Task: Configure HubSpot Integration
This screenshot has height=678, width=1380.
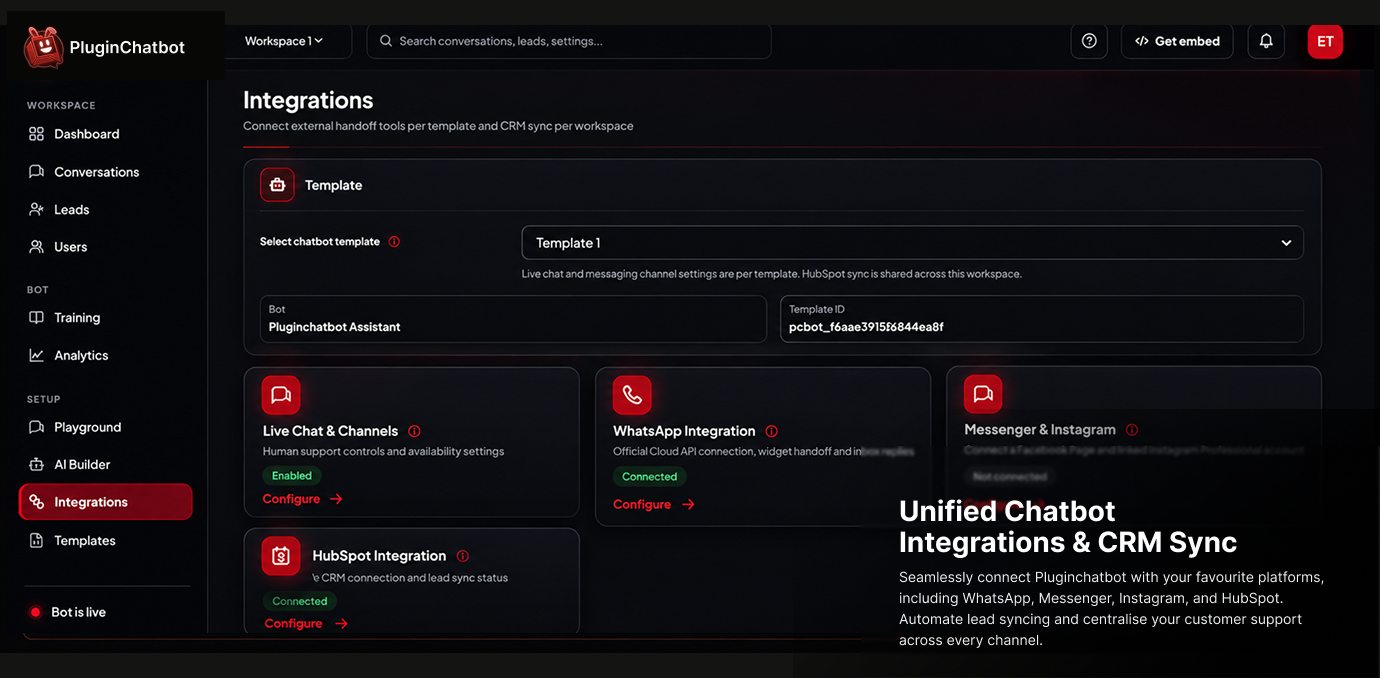Action: click(x=306, y=623)
